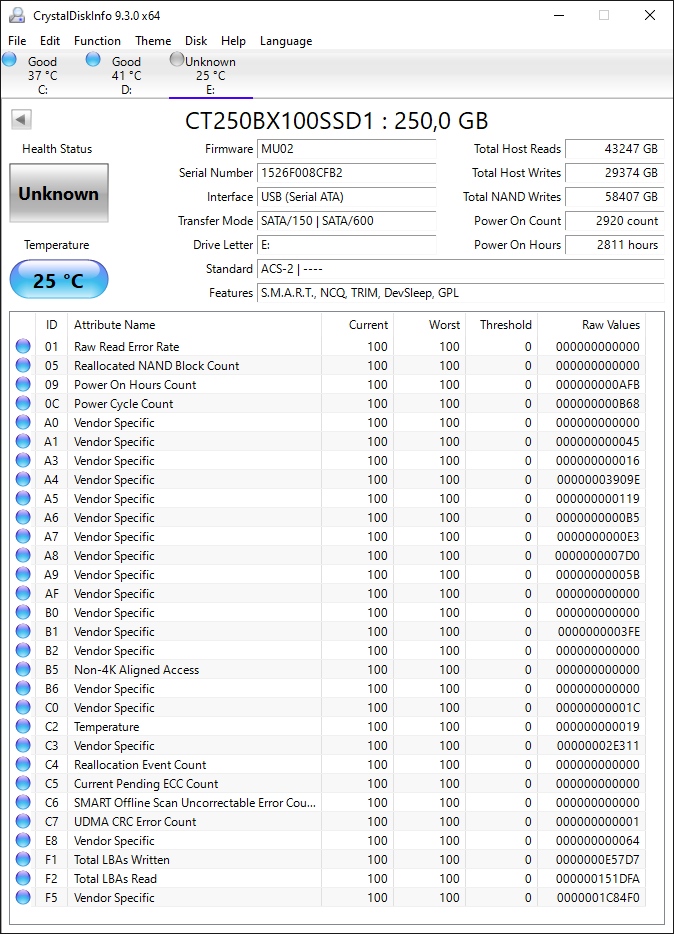This screenshot has width=674, height=934.
Task: Click the Current column header
Action: 357,325
